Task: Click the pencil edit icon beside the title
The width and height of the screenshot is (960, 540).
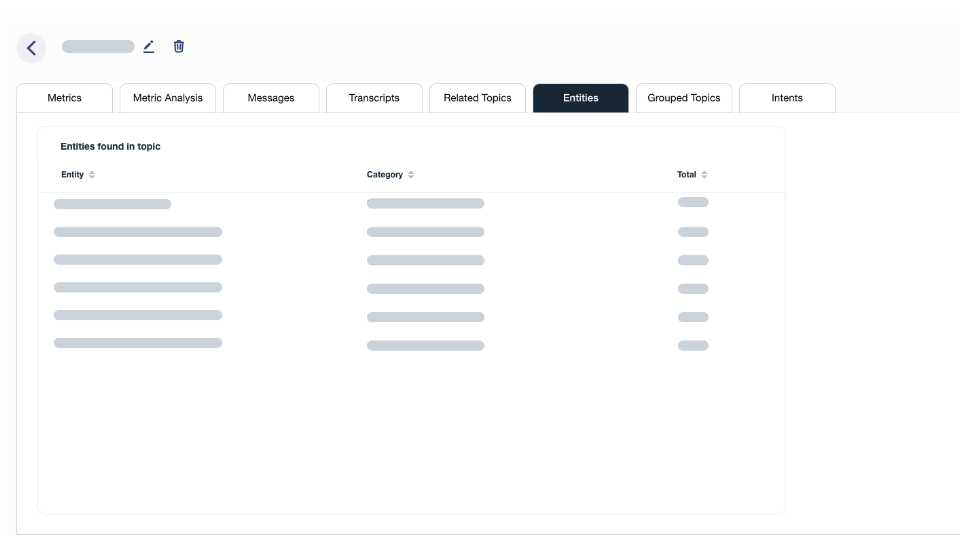Action: coord(149,46)
